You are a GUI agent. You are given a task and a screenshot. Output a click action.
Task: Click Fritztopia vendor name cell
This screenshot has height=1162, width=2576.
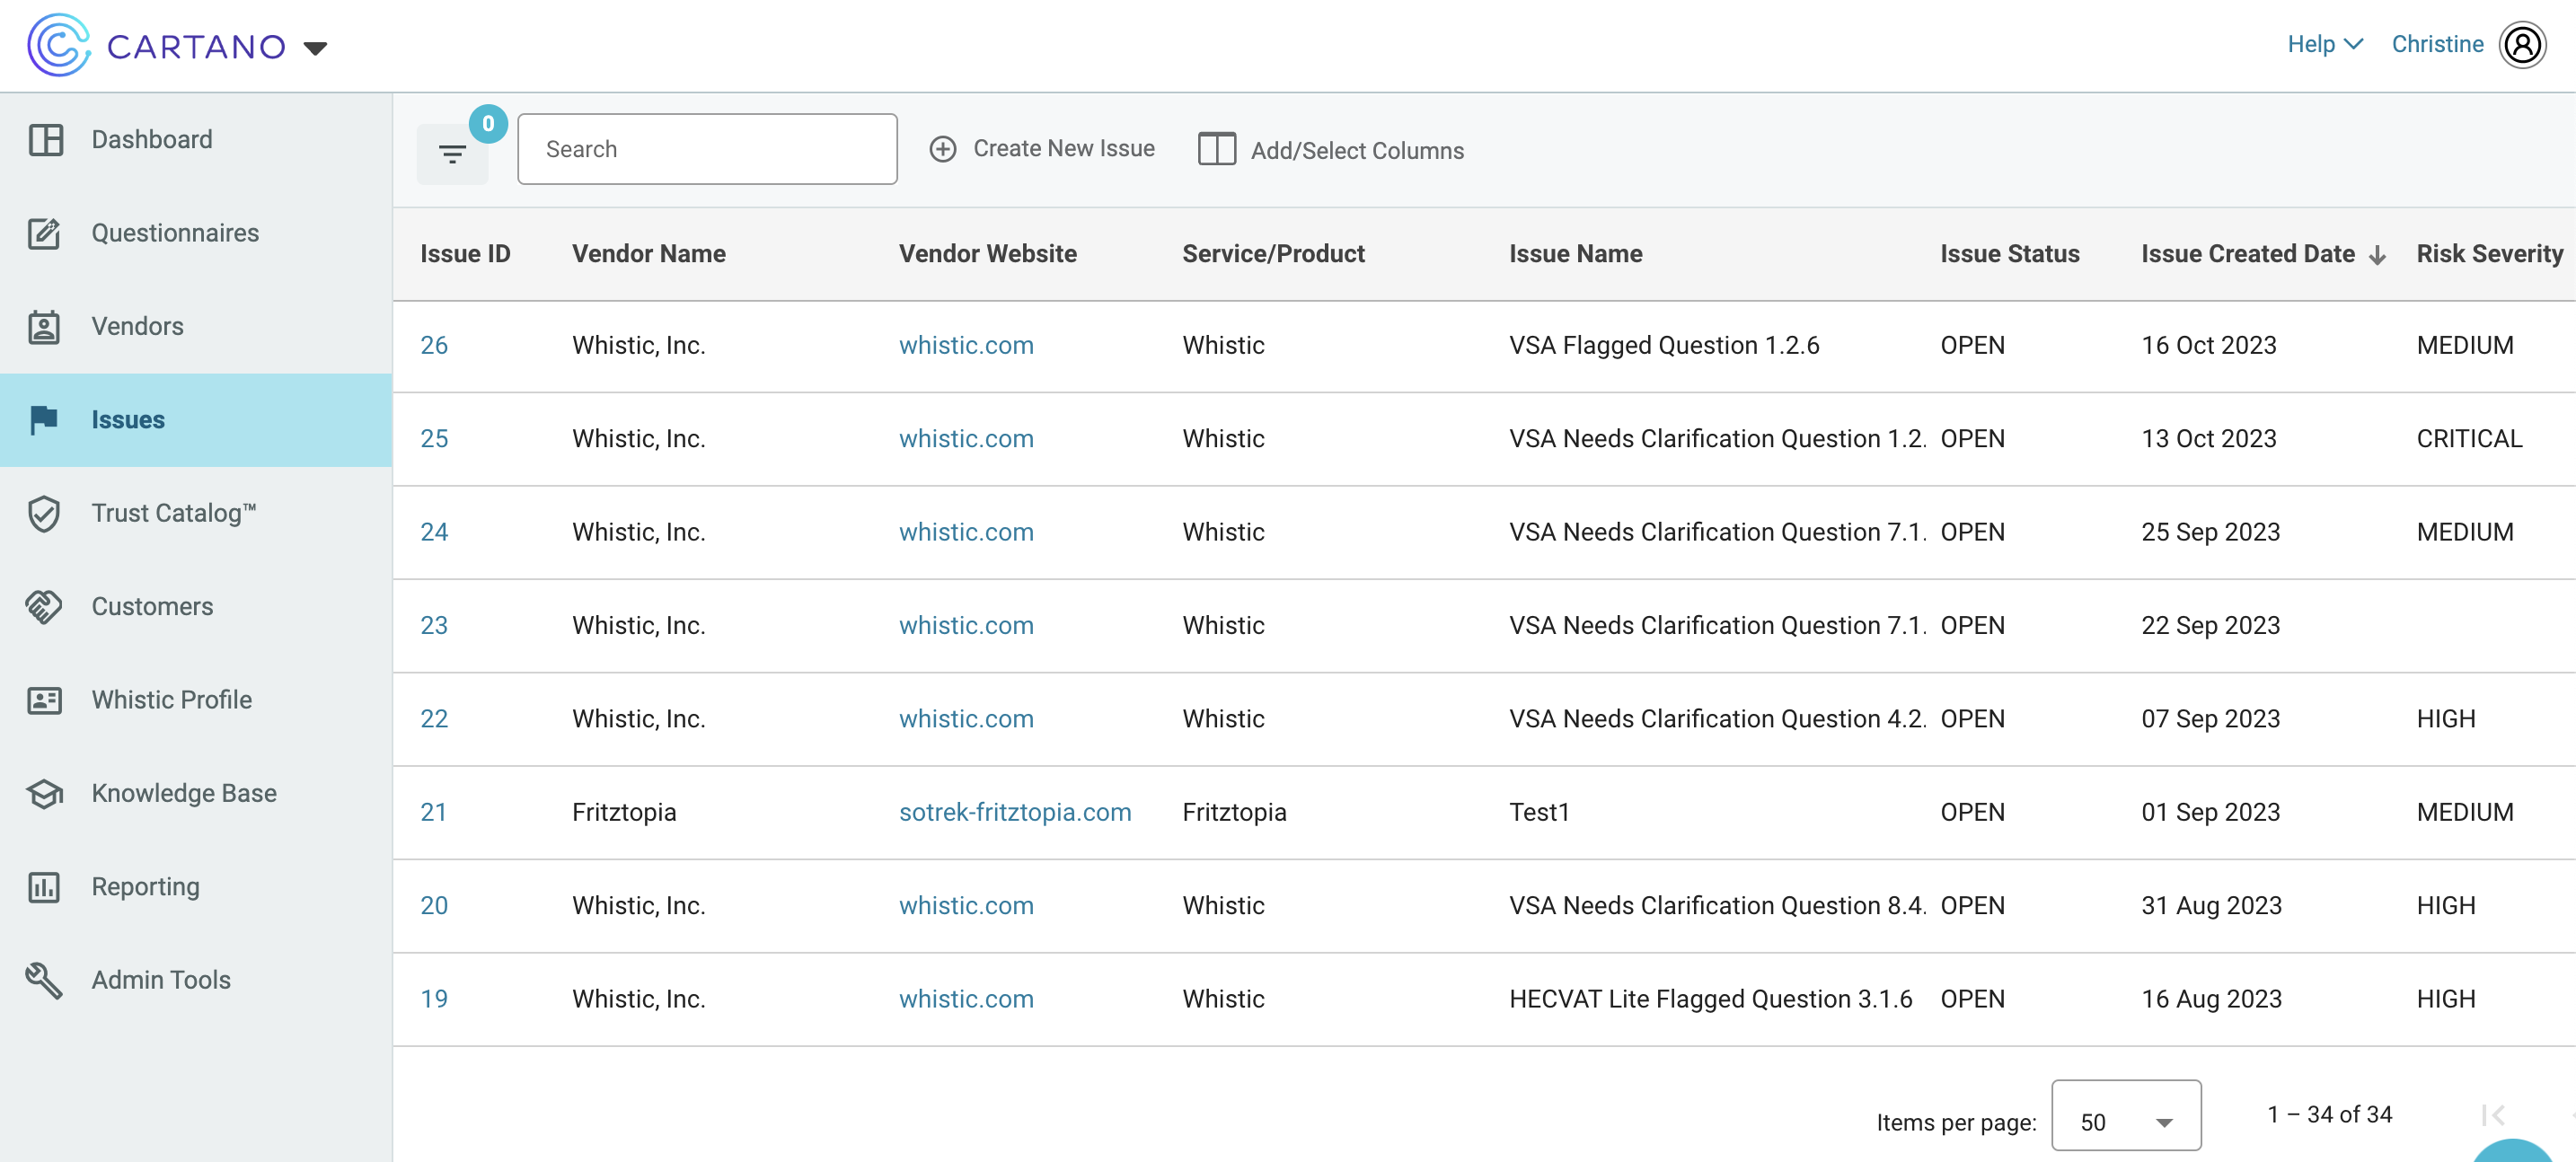624,812
